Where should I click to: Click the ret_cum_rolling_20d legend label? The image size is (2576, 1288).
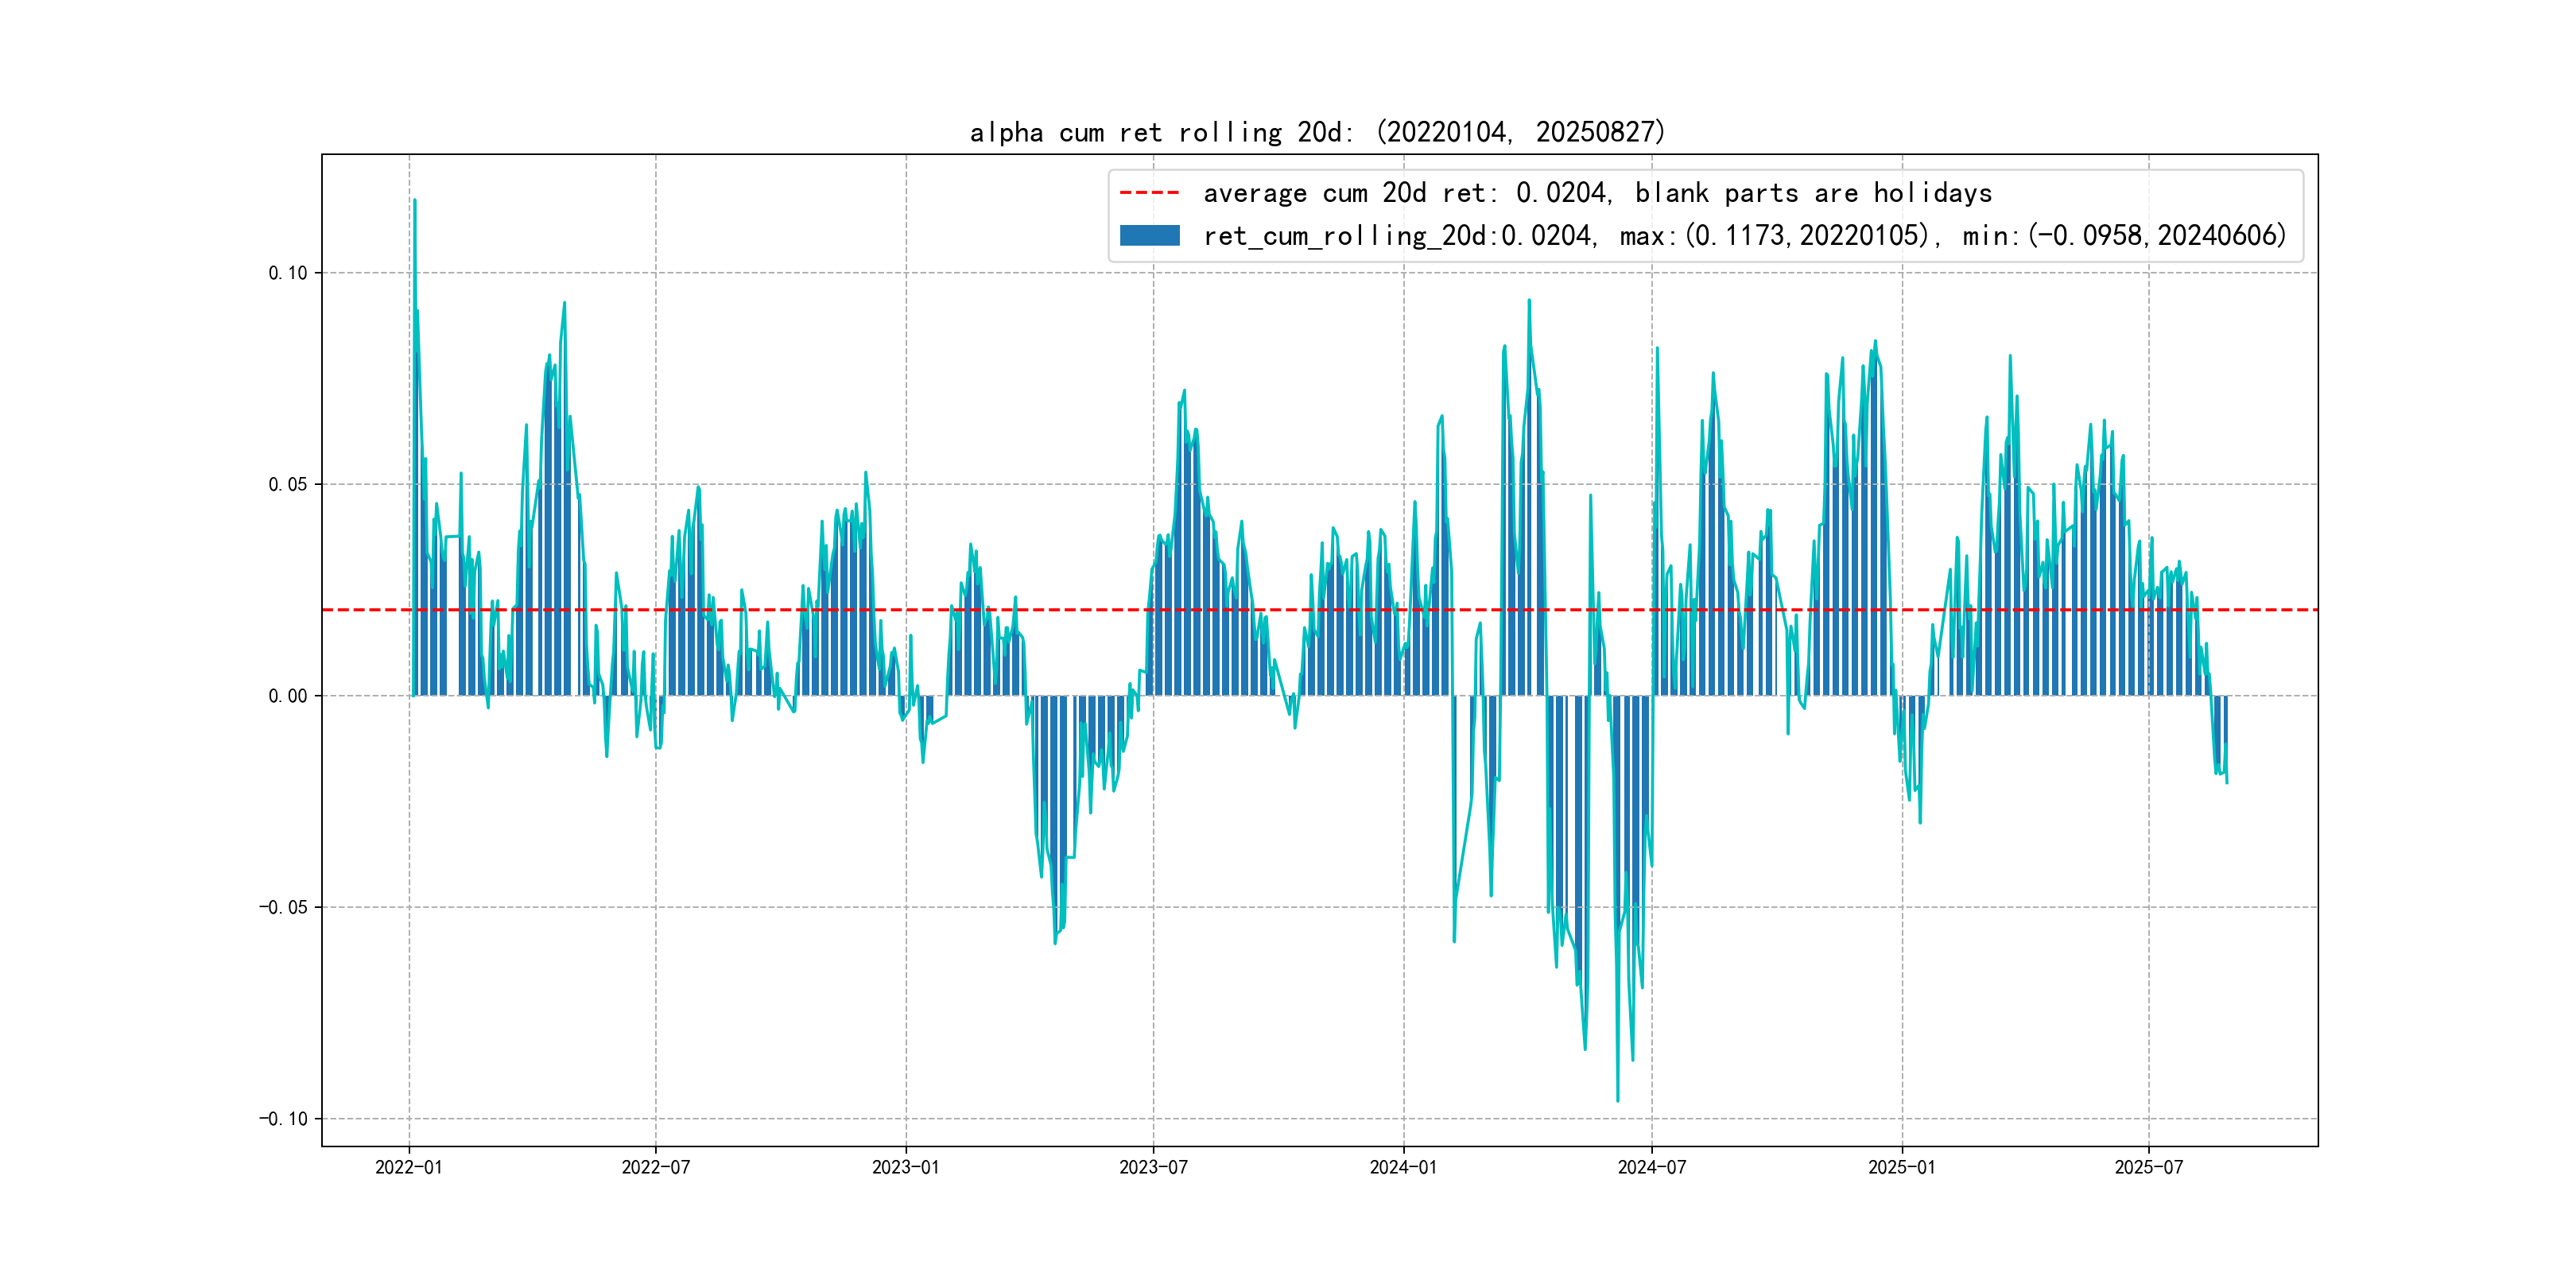1744,235
